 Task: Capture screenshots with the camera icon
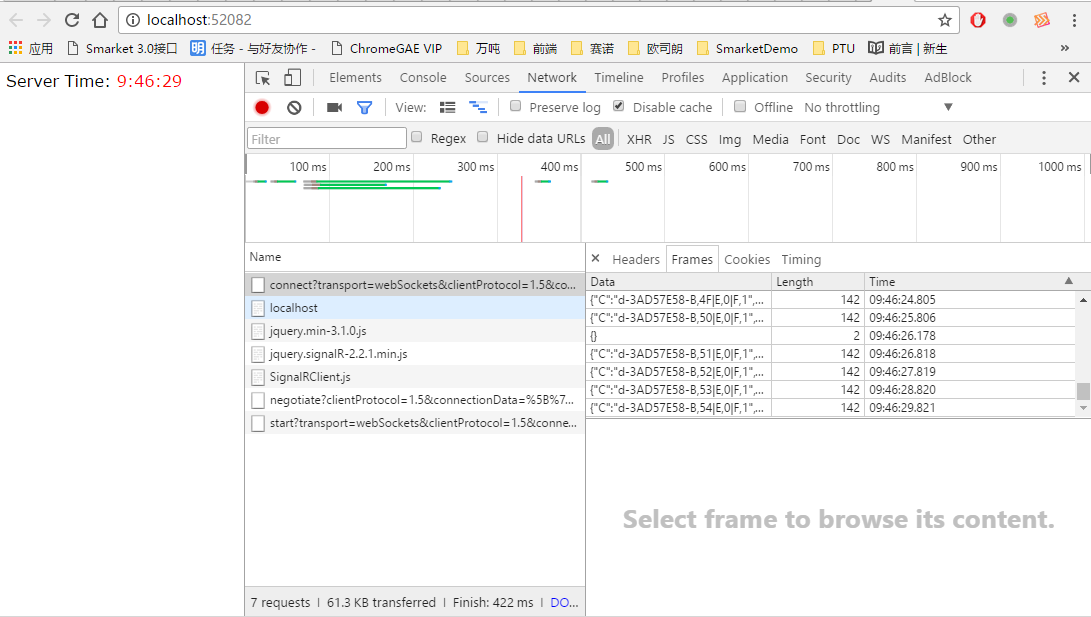335,108
